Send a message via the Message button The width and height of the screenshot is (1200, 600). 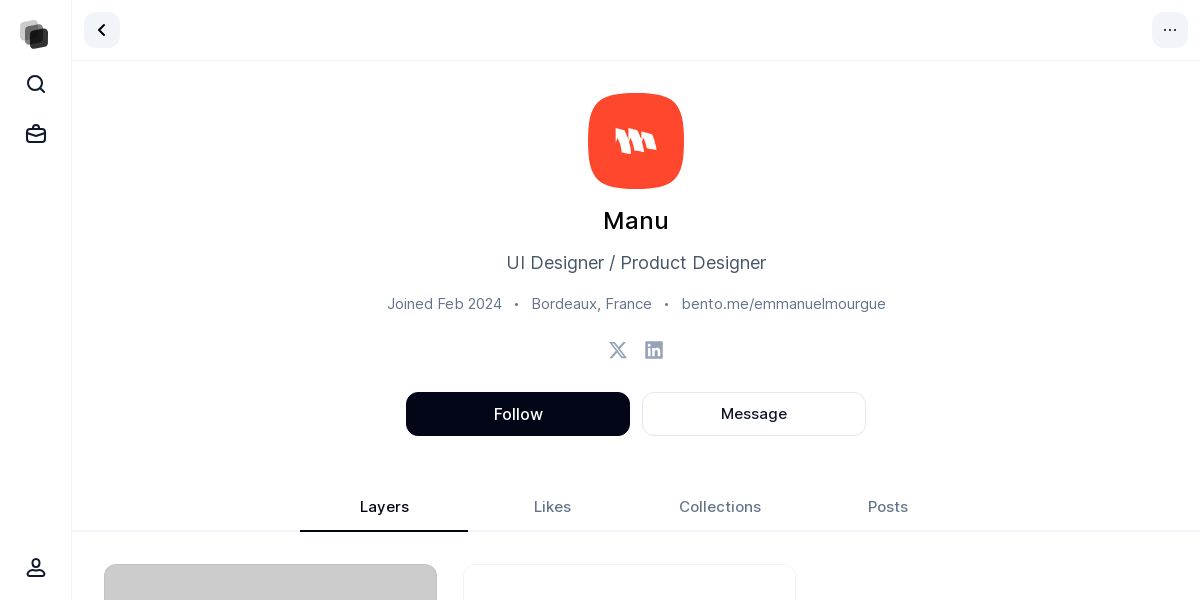click(x=754, y=414)
